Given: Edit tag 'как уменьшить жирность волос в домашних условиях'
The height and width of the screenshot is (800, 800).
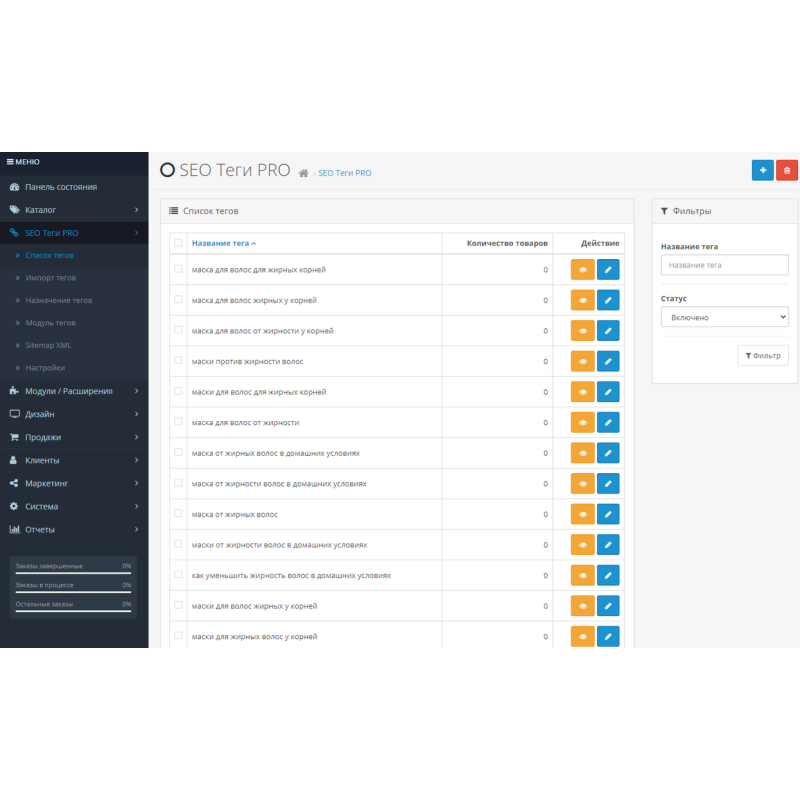Looking at the screenshot, I should (608, 575).
